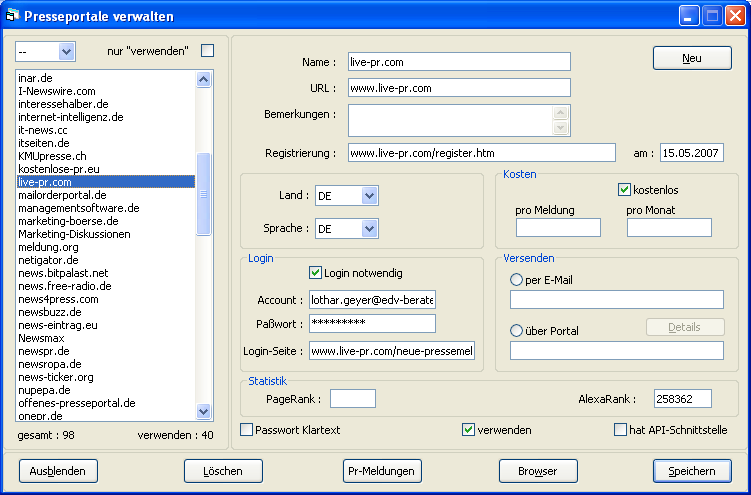751x495 pixels.
Task: Choose über Portal radio option
Action: coord(517,331)
